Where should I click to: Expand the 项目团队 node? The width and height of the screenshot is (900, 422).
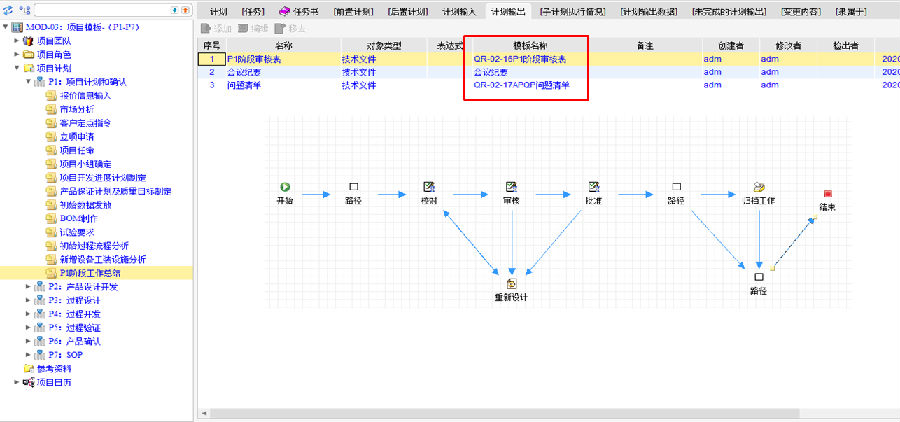tap(17, 41)
